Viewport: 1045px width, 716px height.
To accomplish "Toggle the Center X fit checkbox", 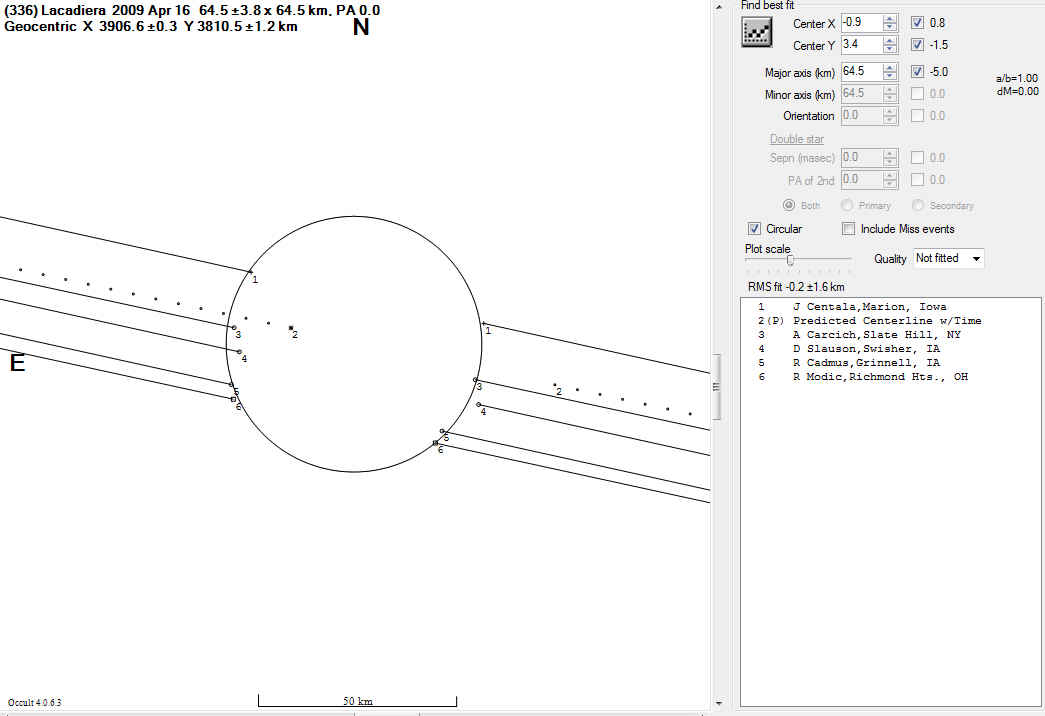I will 918,22.
